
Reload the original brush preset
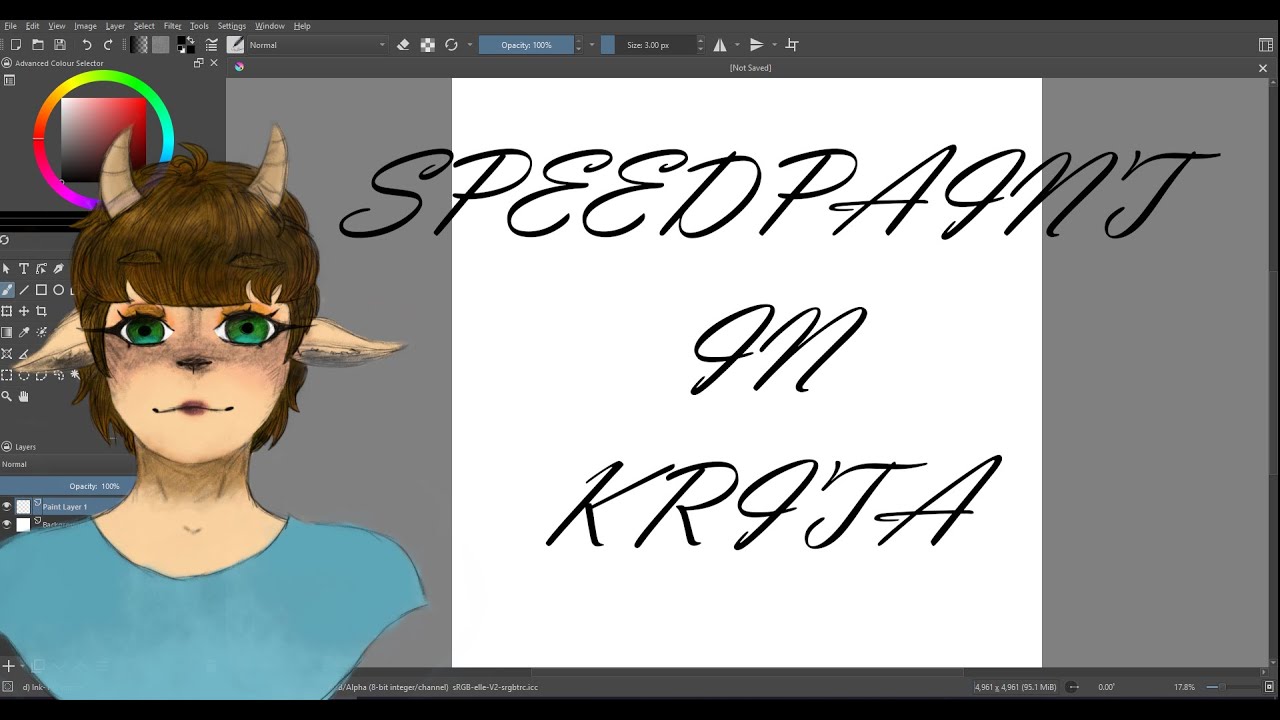[x=451, y=45]
